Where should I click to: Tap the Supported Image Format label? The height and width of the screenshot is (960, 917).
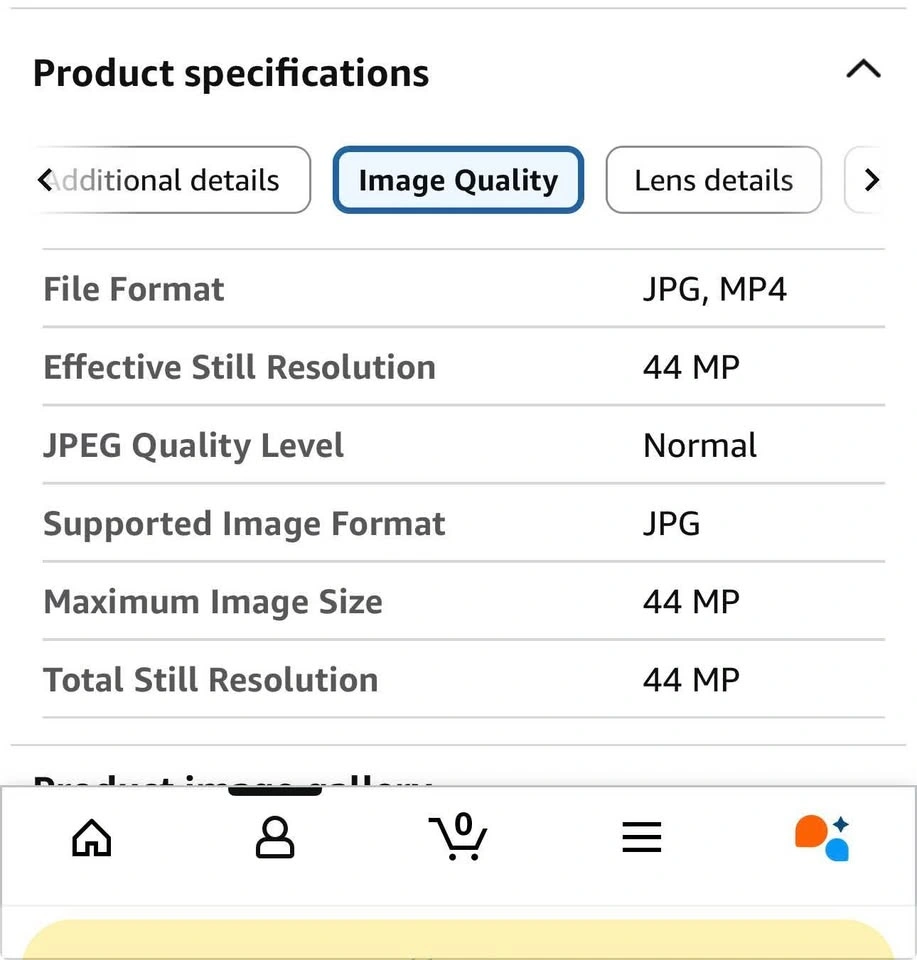(244, 524)
